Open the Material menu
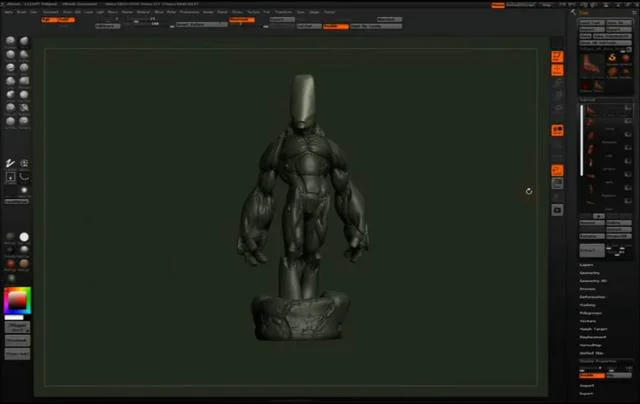Viewport: 640px width, 404px height. pyautogui.click(x=143, y=12)
